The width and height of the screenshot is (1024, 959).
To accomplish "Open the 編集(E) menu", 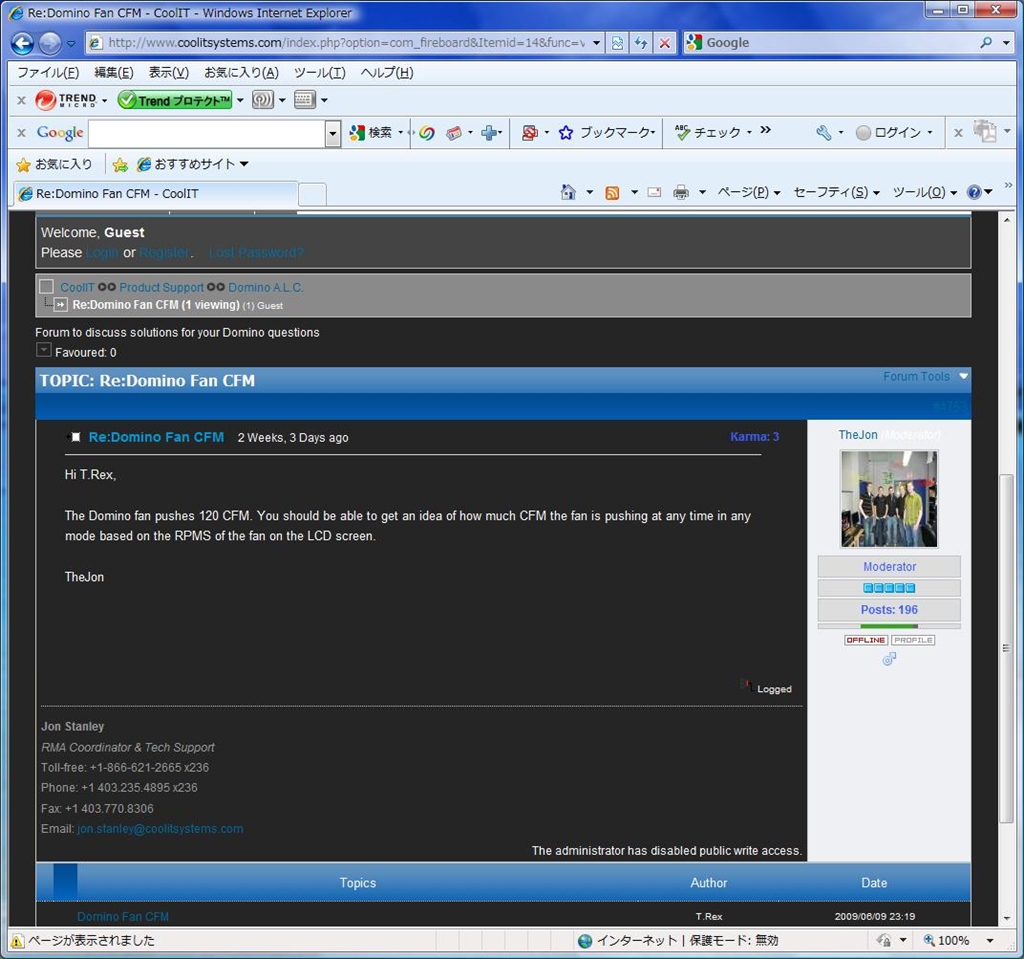I will click(x=114, y=73).
